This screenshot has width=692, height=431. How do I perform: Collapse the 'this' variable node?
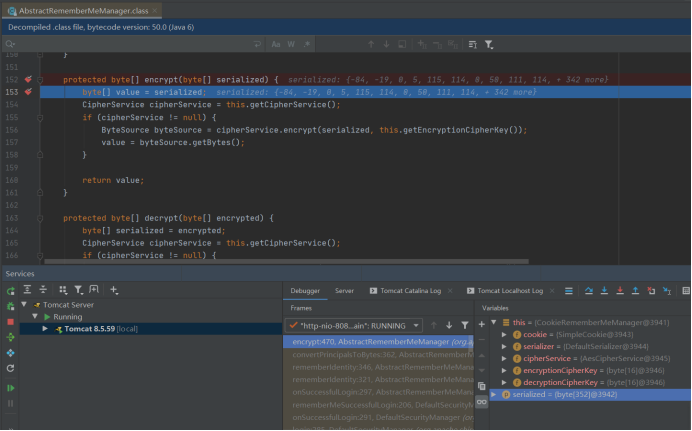(x=494, y=322)
